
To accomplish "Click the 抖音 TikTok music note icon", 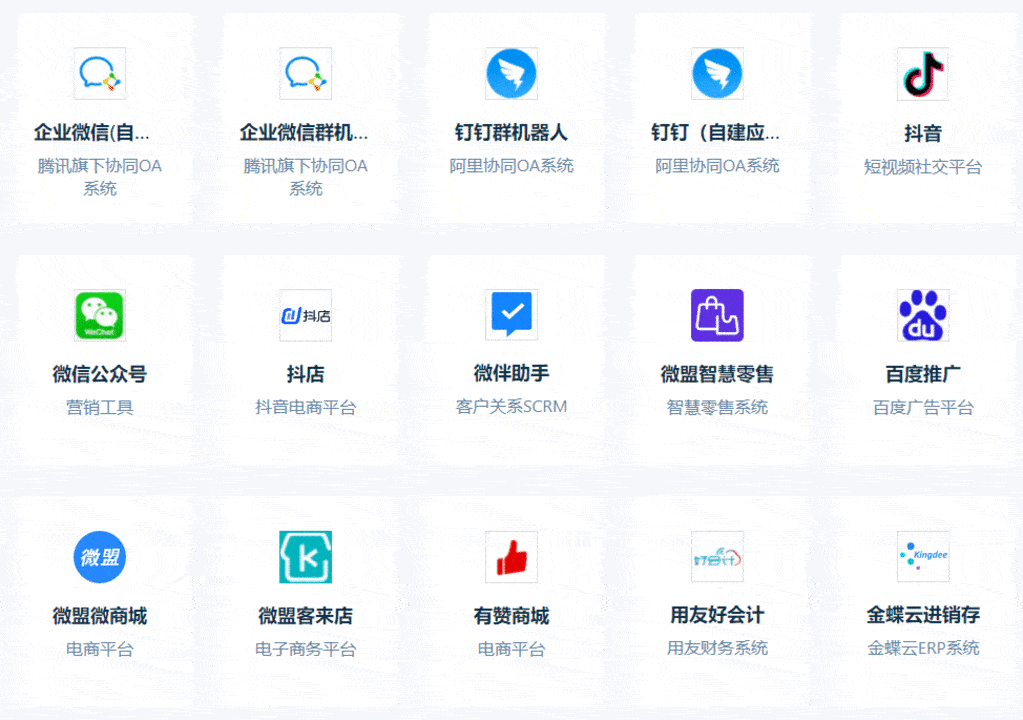I will 921,73.
